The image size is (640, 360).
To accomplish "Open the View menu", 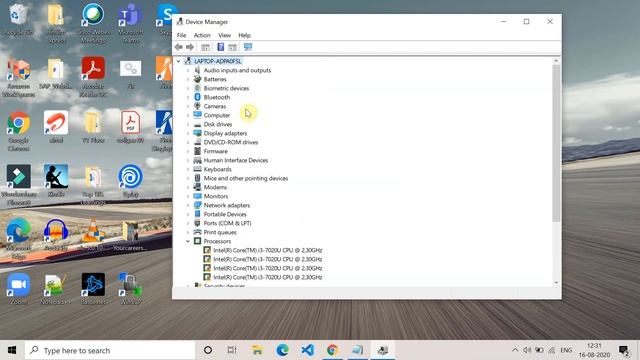I will pyautogui.click(x=224, y=36).
